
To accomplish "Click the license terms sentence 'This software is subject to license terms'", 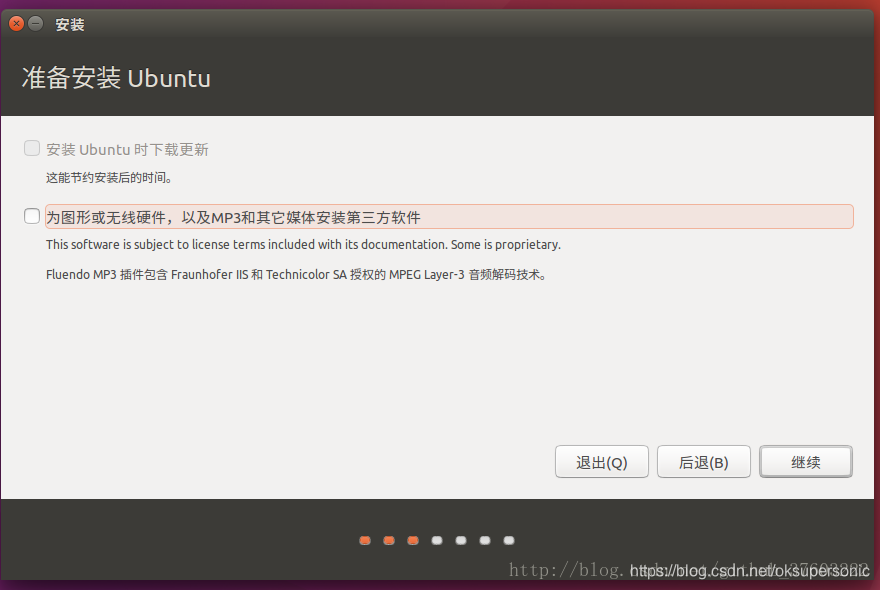I will pyautogui.click(x=303, y=245).
